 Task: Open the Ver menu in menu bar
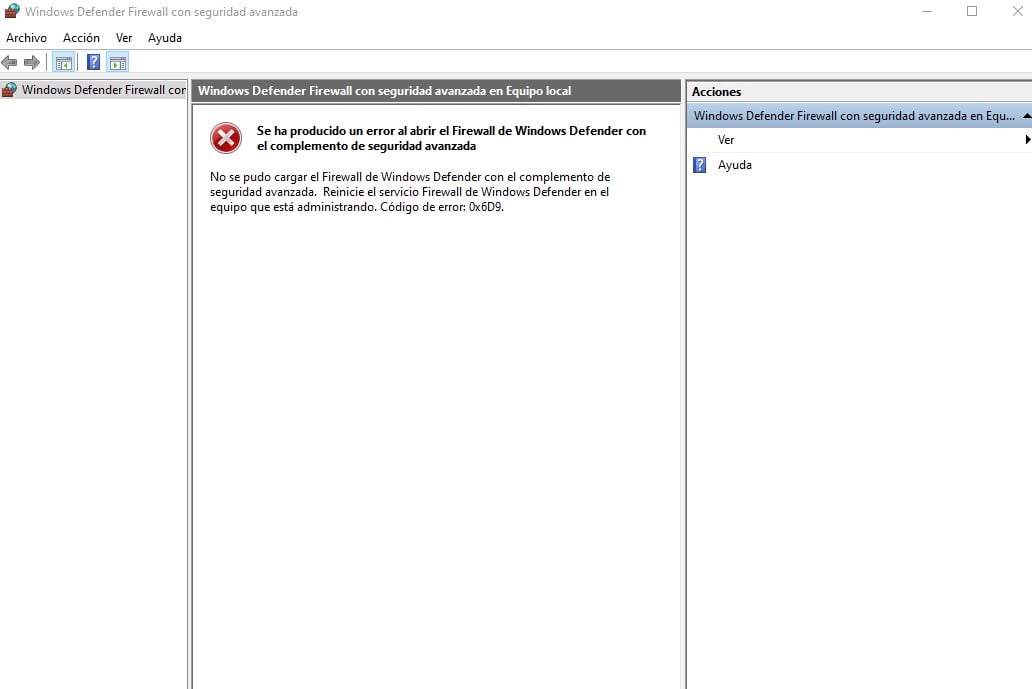coord(124,38)
